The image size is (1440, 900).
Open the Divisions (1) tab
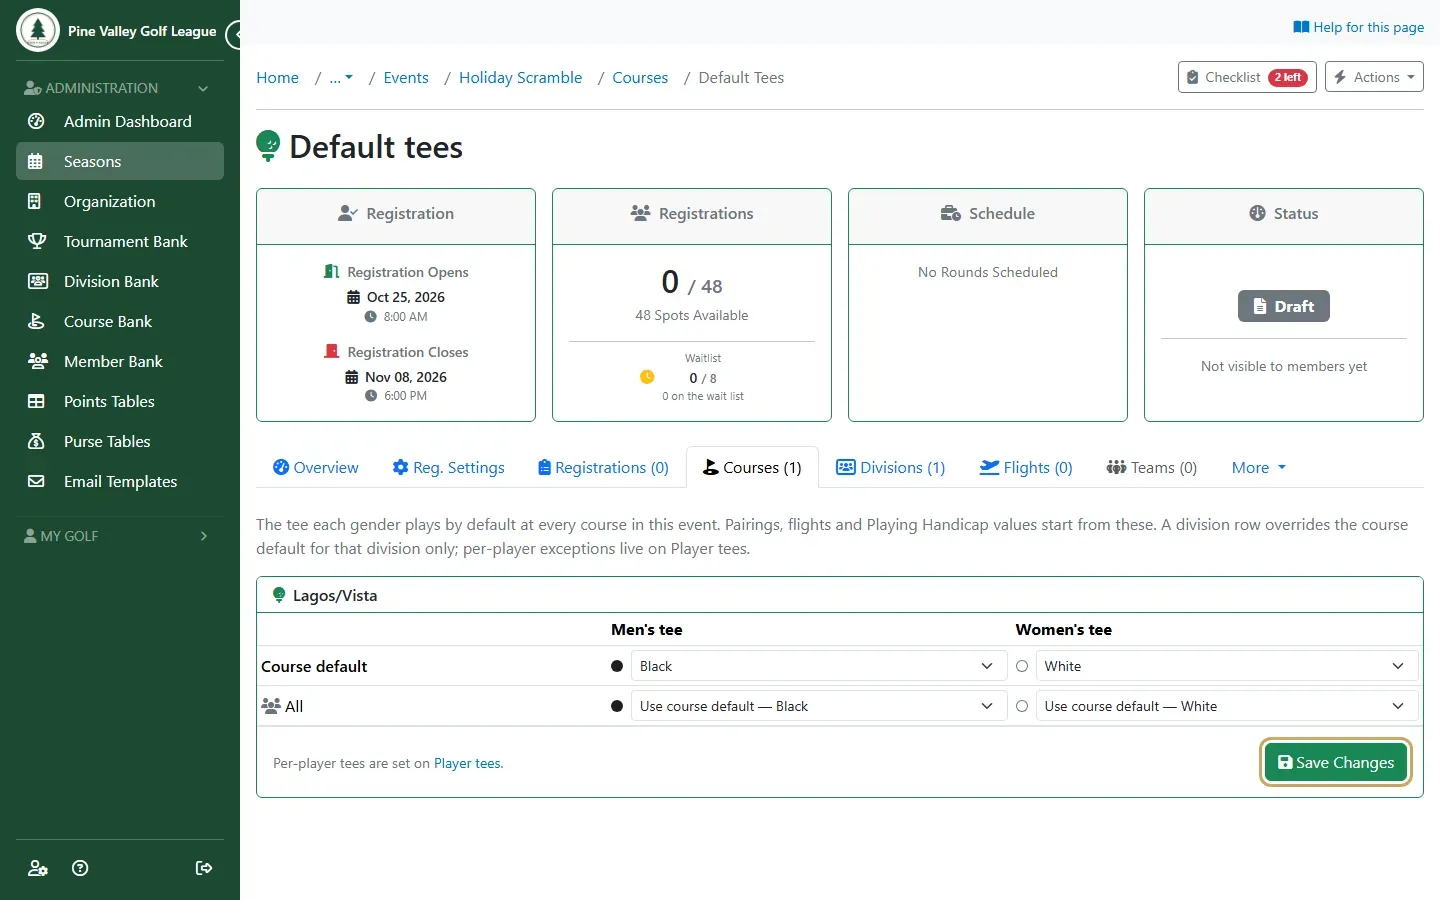890,467
